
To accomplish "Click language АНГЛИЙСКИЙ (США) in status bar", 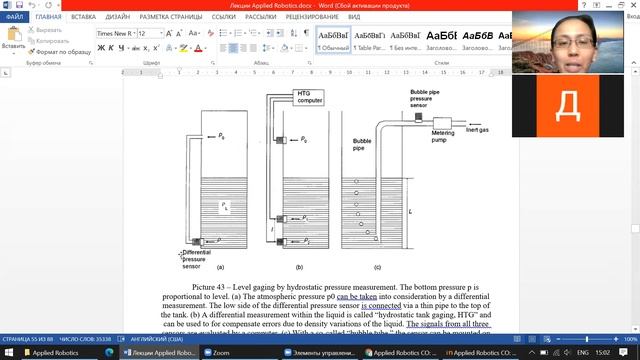I will 157,339.
